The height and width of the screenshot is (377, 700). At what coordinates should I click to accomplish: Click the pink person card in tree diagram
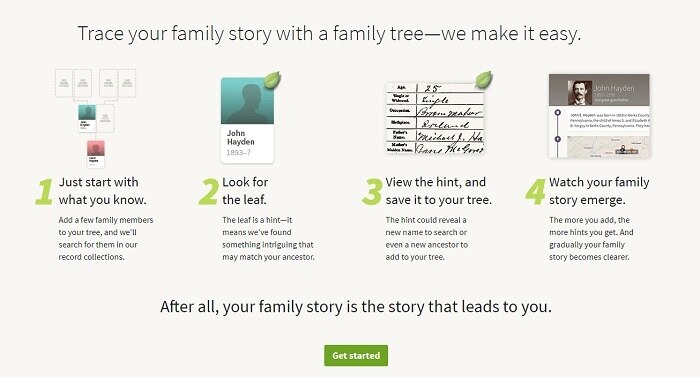[96, 154]
